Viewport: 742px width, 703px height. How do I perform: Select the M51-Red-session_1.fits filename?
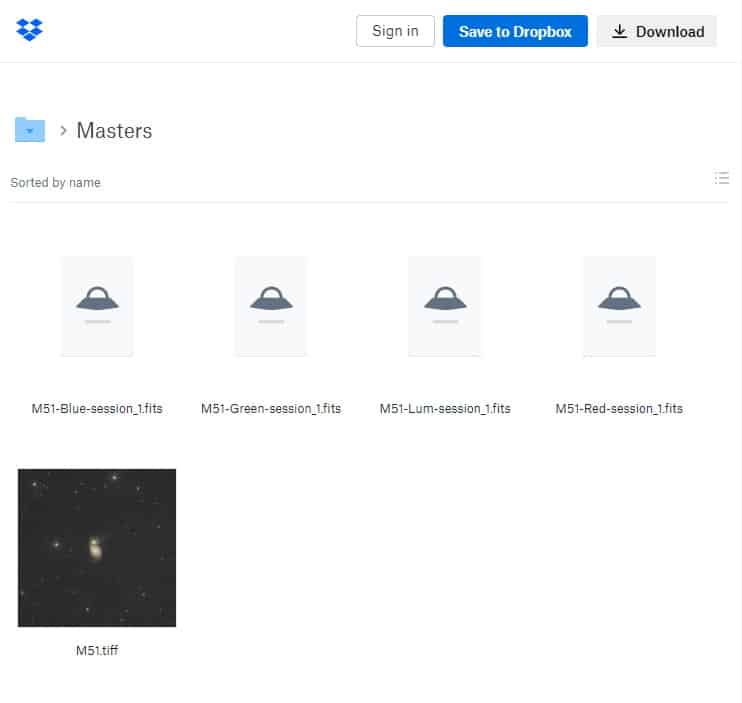[x=619, y=408]
